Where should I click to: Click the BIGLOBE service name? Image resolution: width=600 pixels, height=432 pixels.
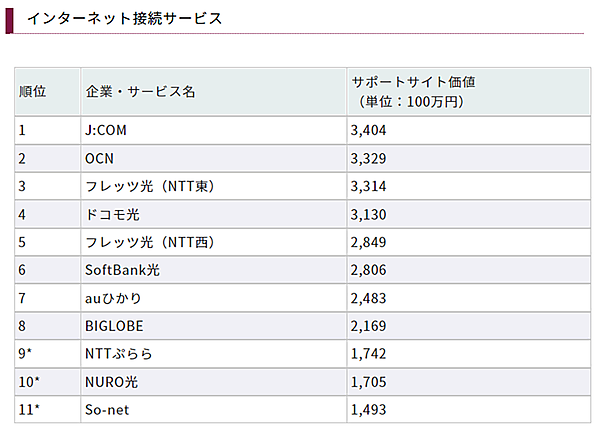(113, 326)
